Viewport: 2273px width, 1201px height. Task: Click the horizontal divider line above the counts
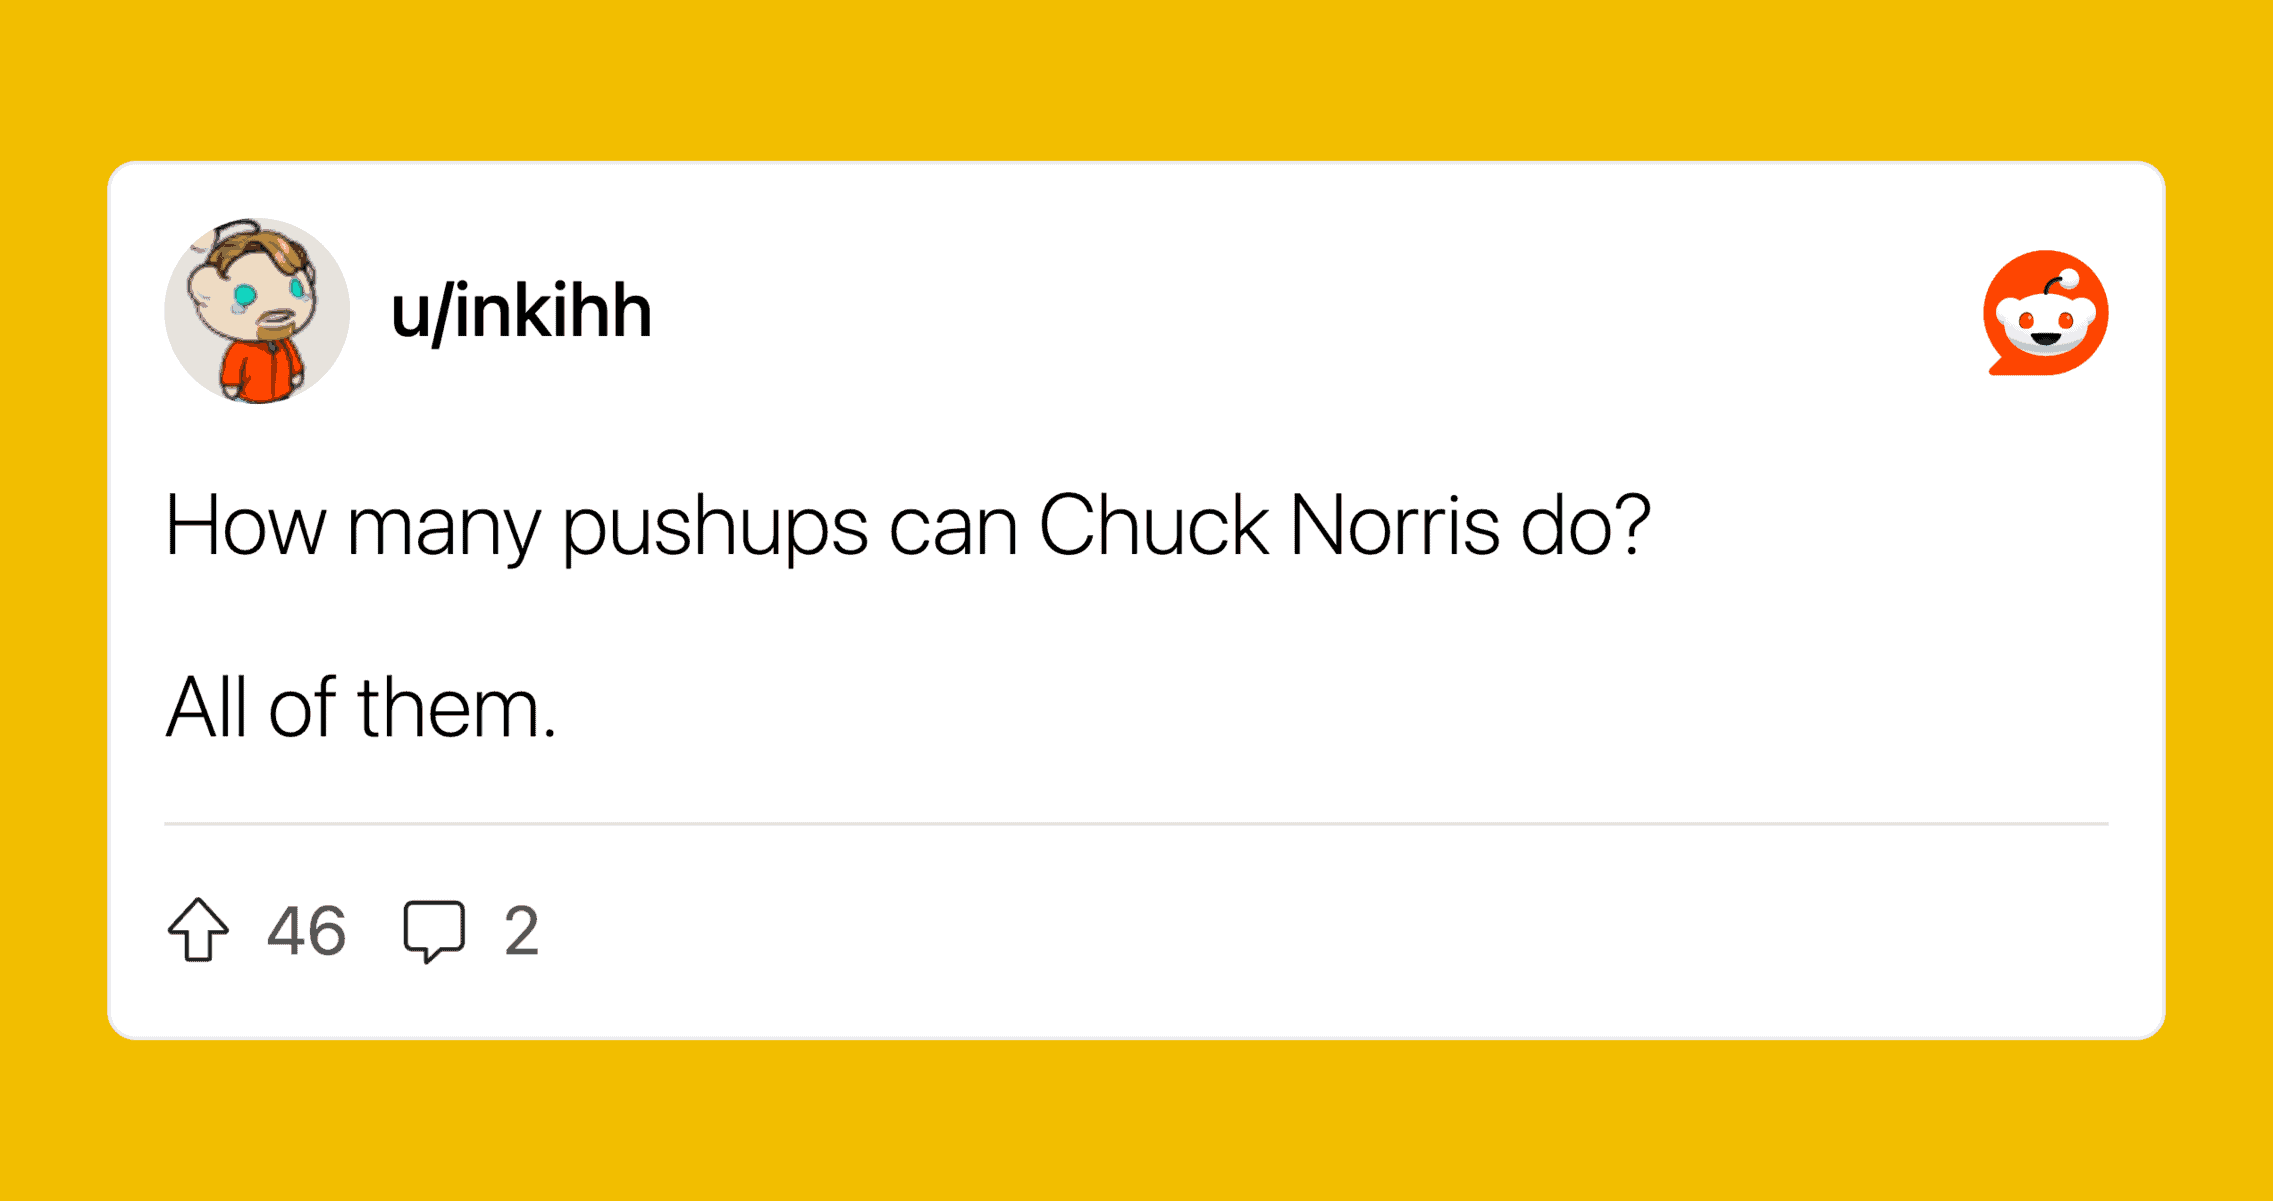coord(1136,824)
